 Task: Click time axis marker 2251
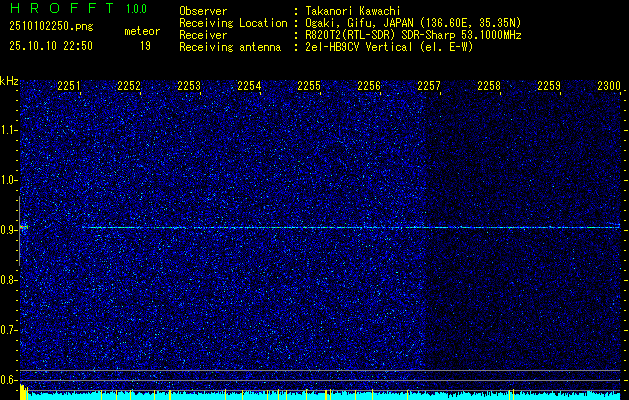(69, 86)
